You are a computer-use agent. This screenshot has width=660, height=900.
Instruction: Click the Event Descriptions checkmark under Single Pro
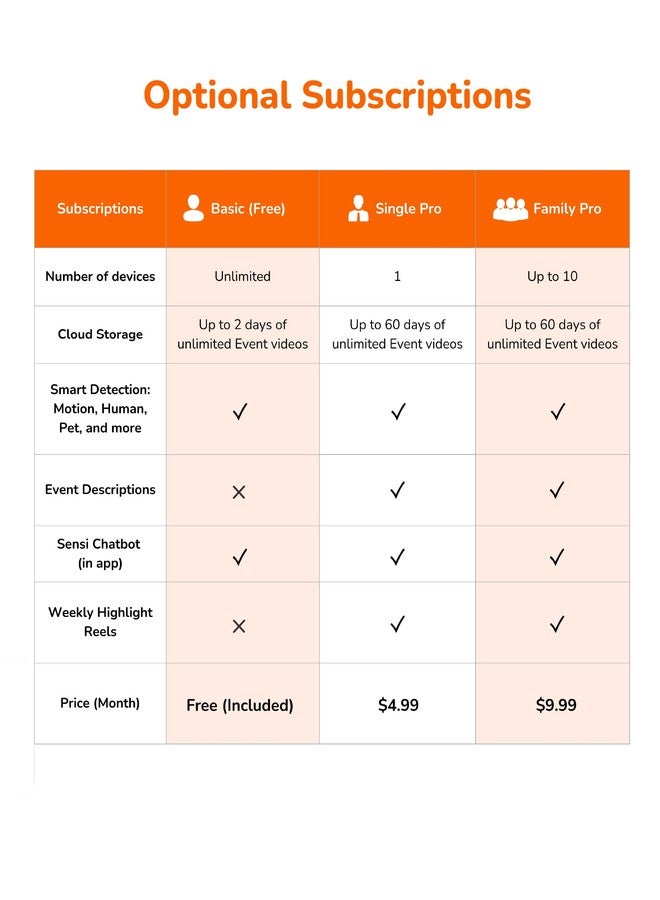(397, 490)
